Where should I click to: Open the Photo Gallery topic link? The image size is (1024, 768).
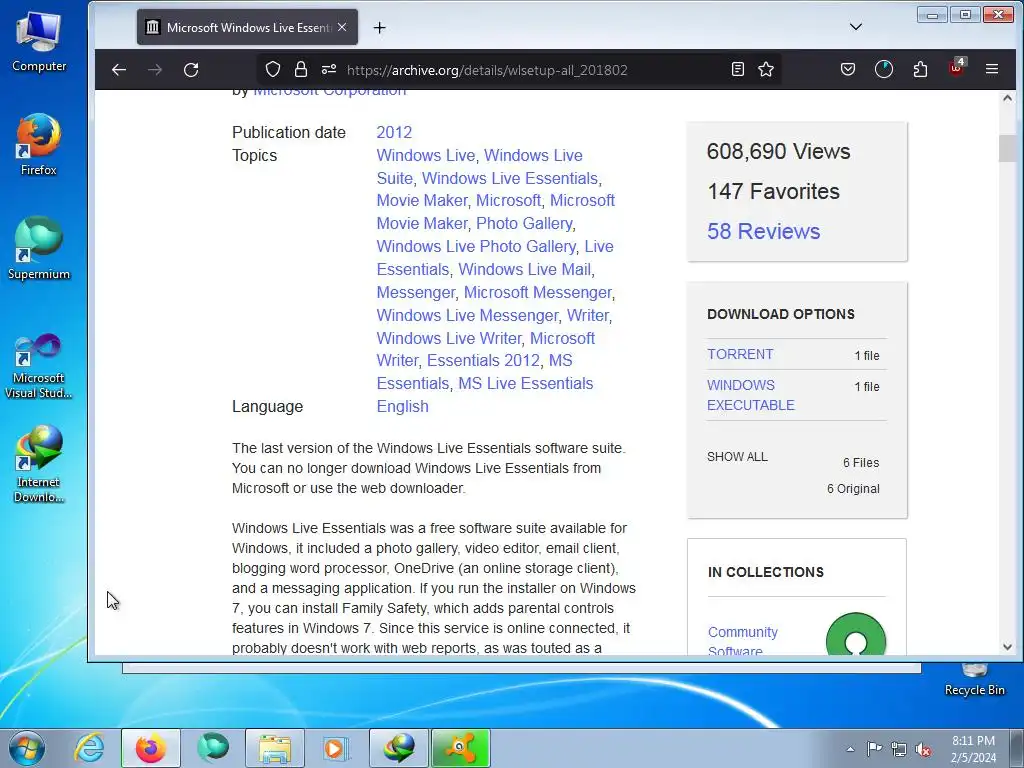(524, 223)
